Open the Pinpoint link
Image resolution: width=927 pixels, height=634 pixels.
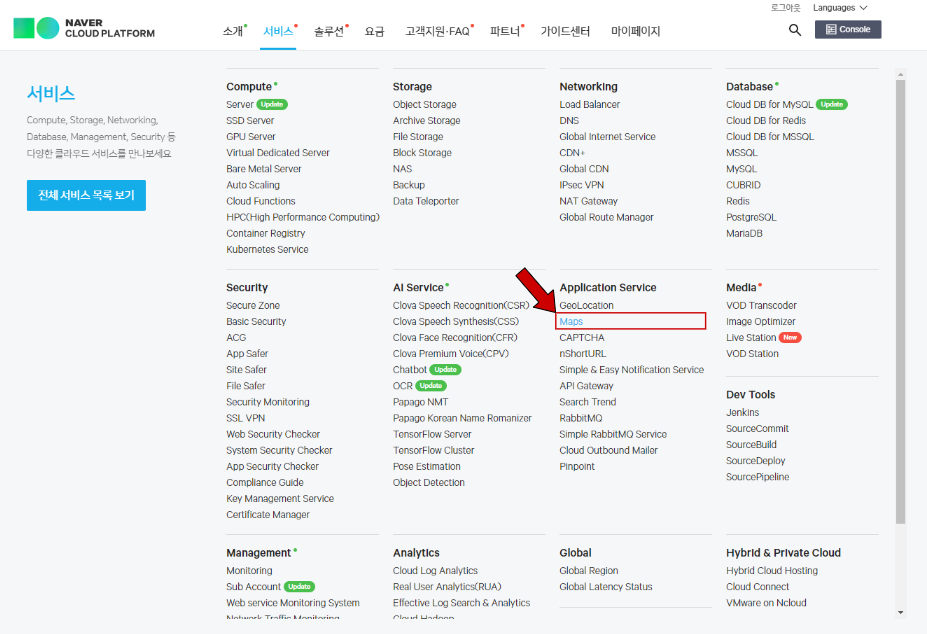(577, 467)
